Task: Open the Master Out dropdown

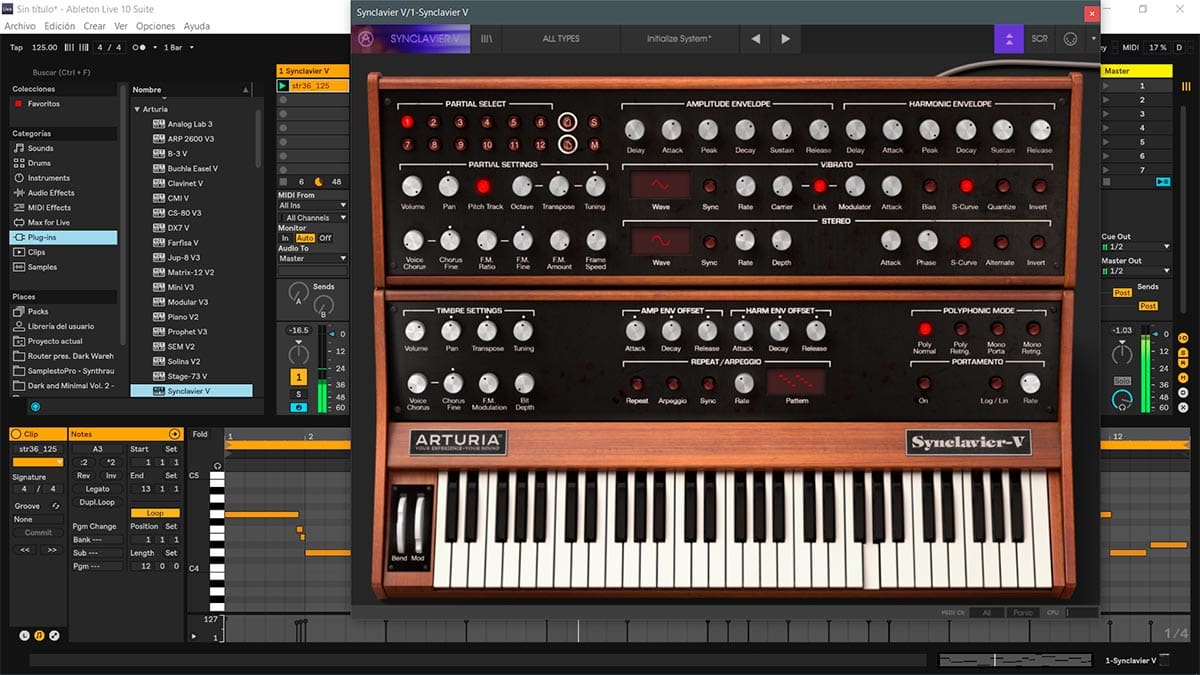Action: [1137, 271]
